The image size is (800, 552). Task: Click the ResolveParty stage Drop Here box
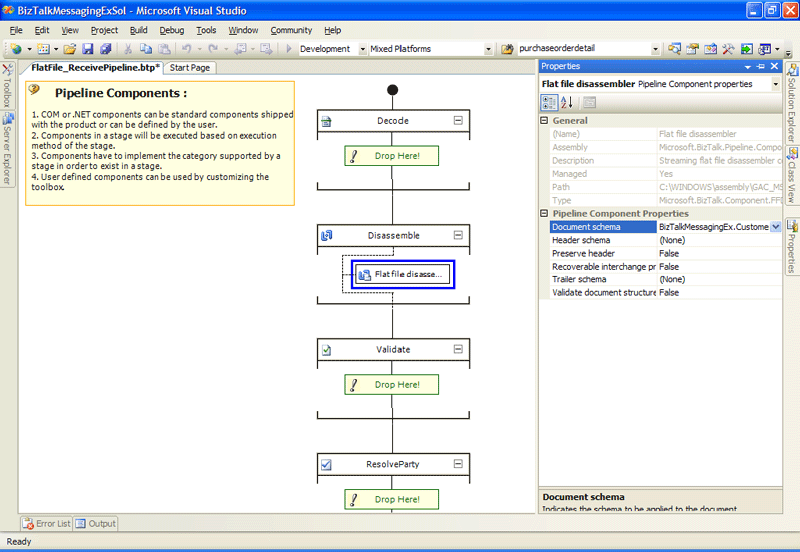pos(391,499)
